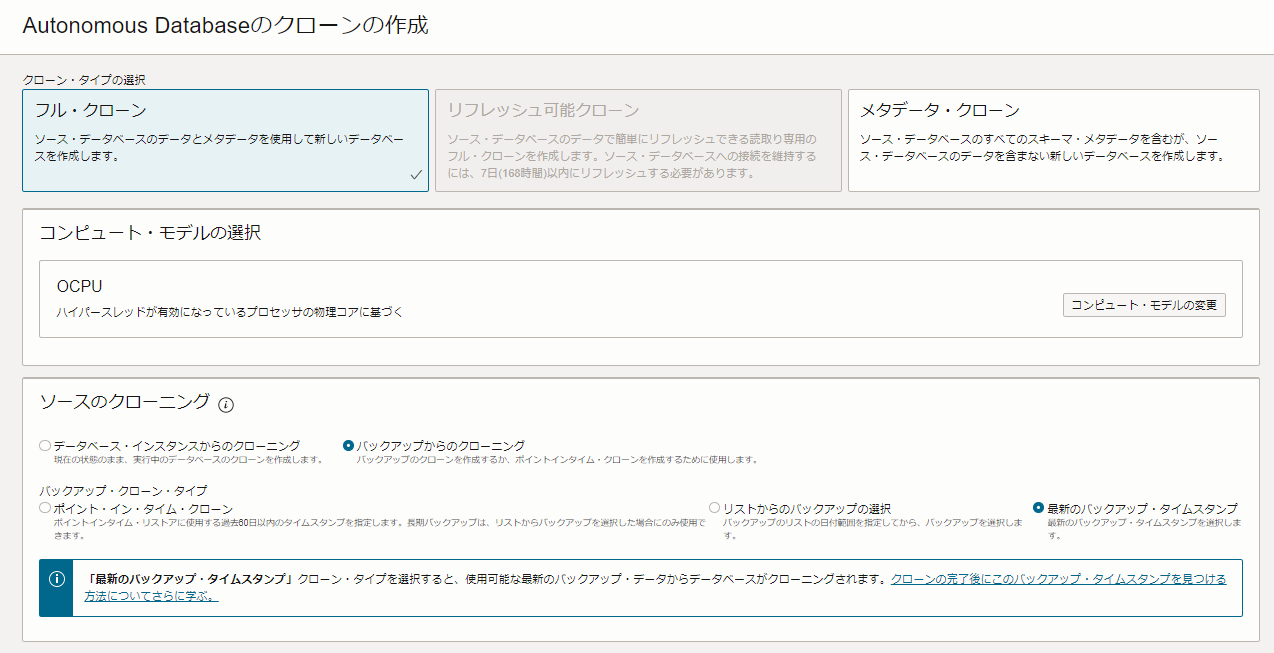Click the OCPU compute model heading

pyautogui.click(x=80, y=286)
